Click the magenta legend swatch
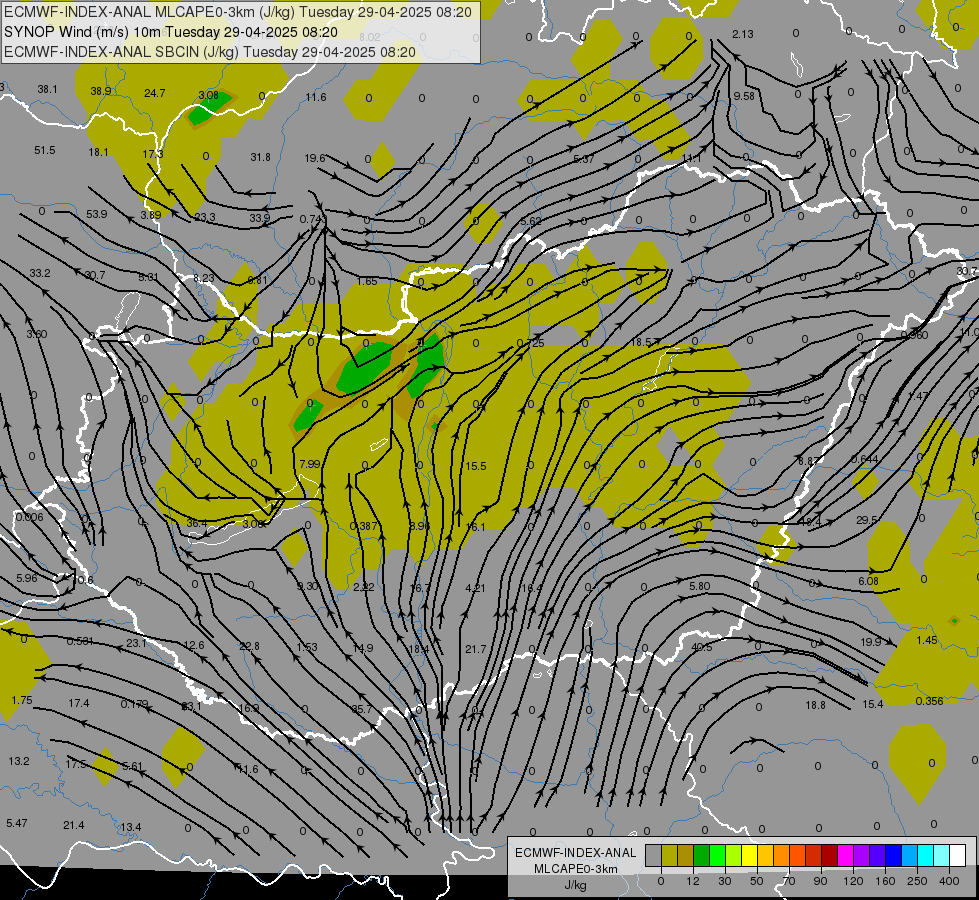This screenshot has width=979, height=900. coord(845,856)
